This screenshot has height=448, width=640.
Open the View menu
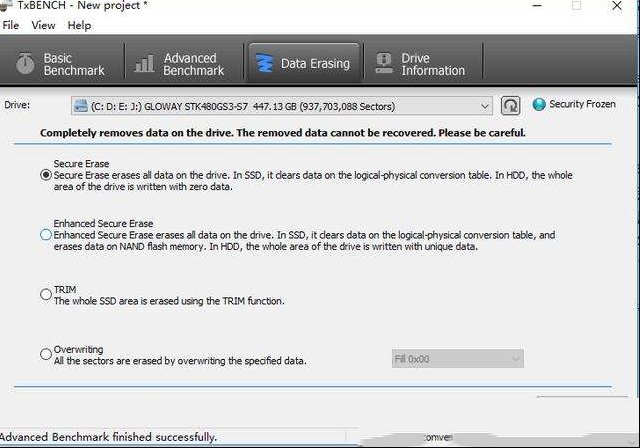(x=43, y=25)
